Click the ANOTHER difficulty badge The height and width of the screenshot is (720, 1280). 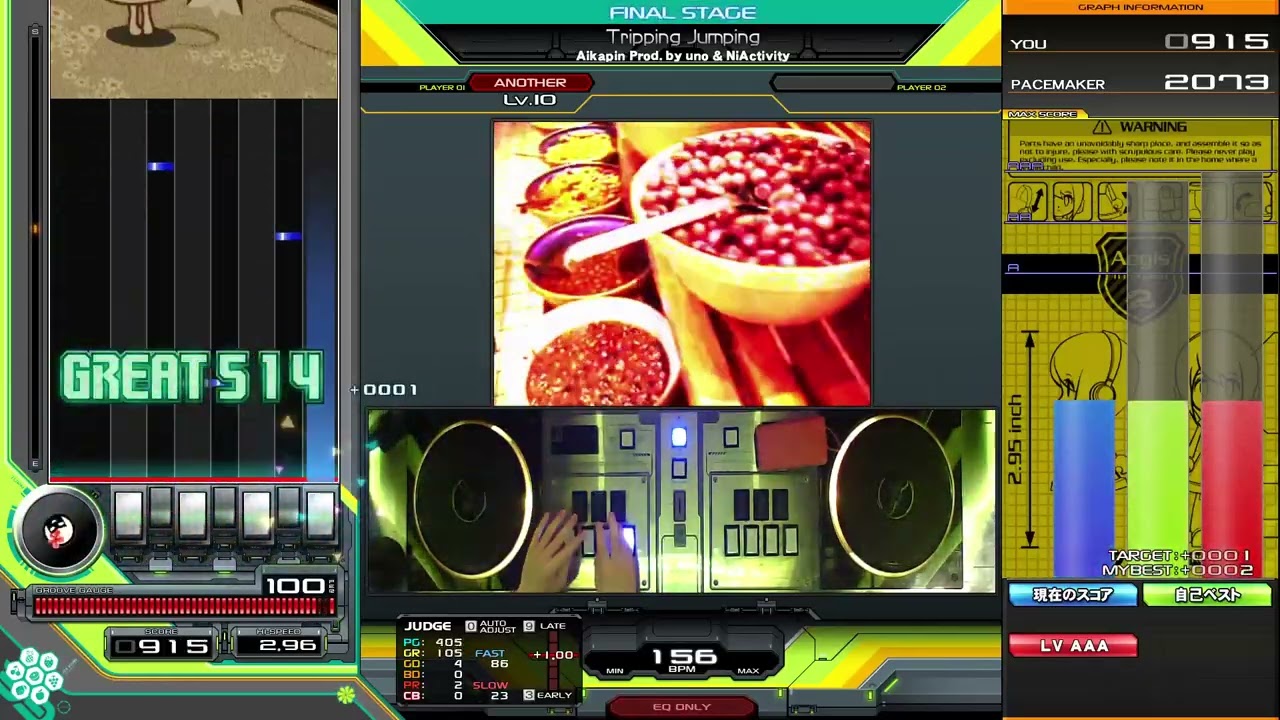(530, 83)
